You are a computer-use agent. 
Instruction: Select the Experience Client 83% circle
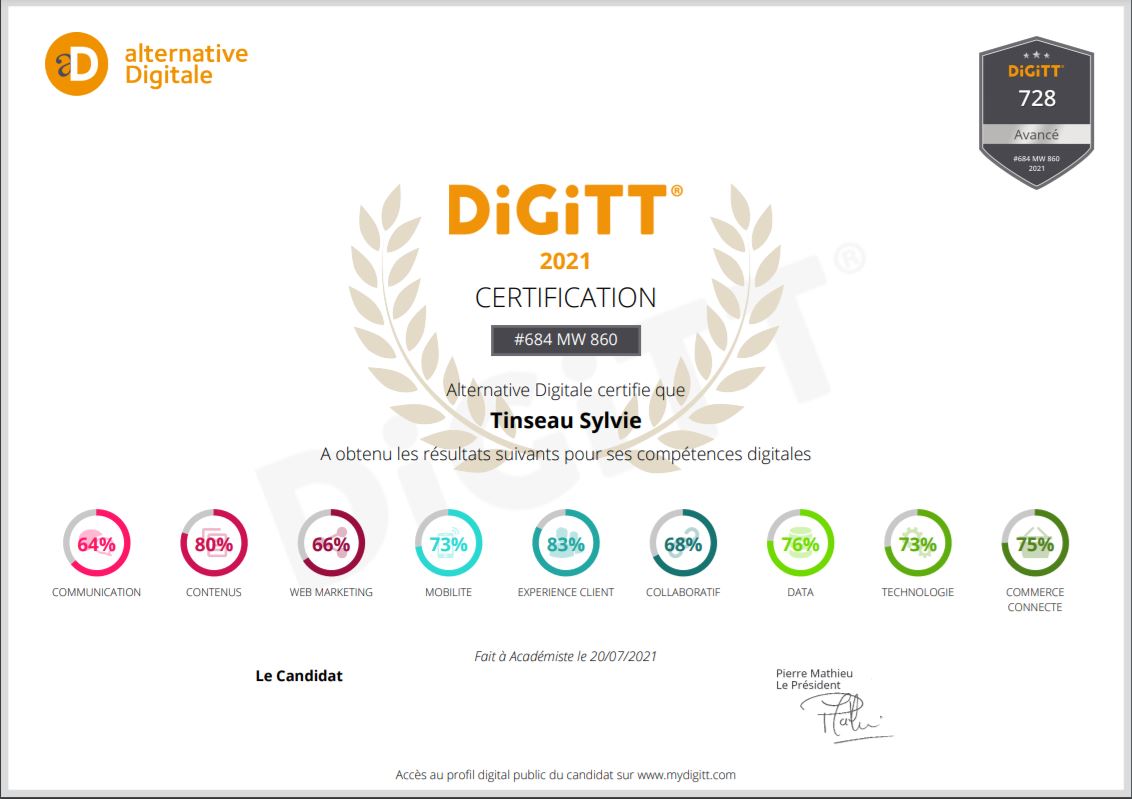(x=566, y=544)
